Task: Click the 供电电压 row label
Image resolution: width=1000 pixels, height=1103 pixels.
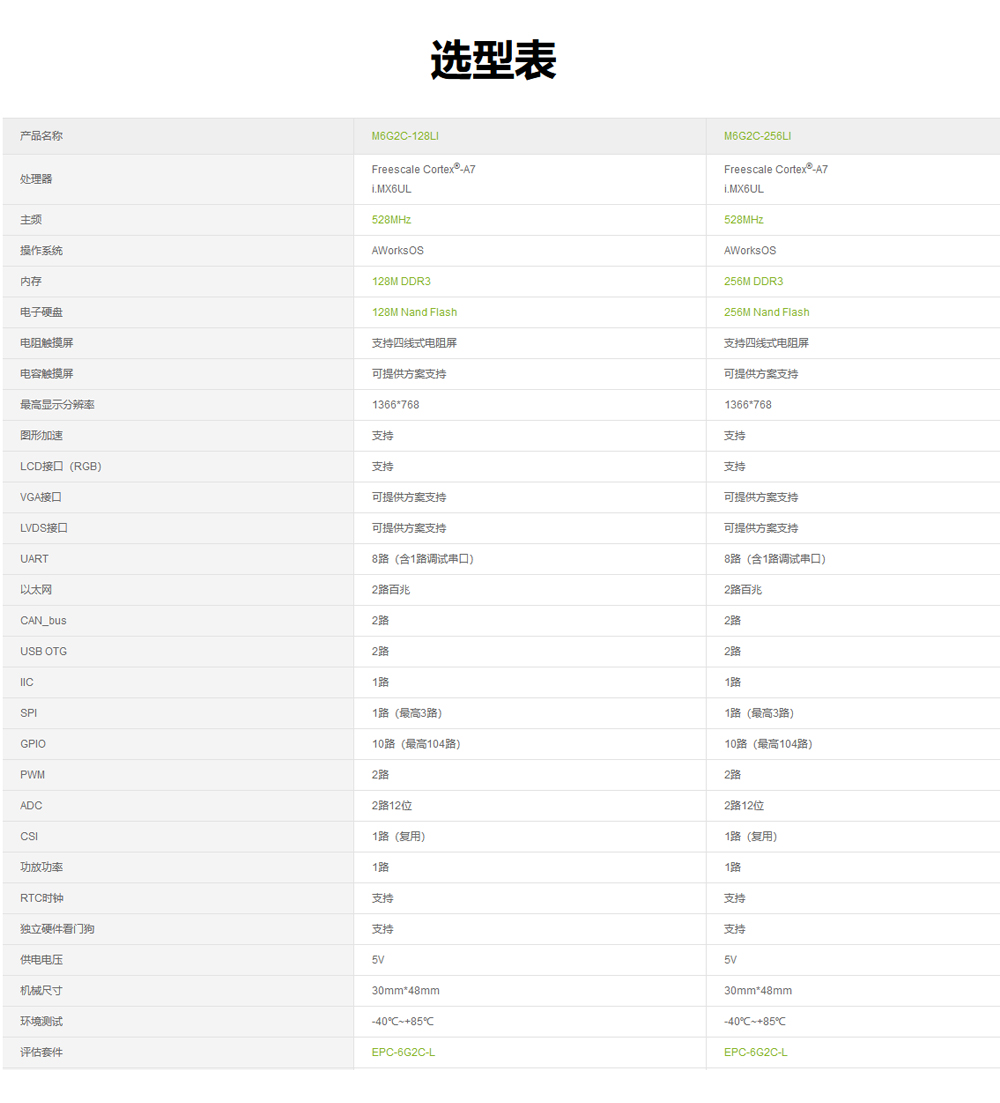Action: (x=41, y=960)
